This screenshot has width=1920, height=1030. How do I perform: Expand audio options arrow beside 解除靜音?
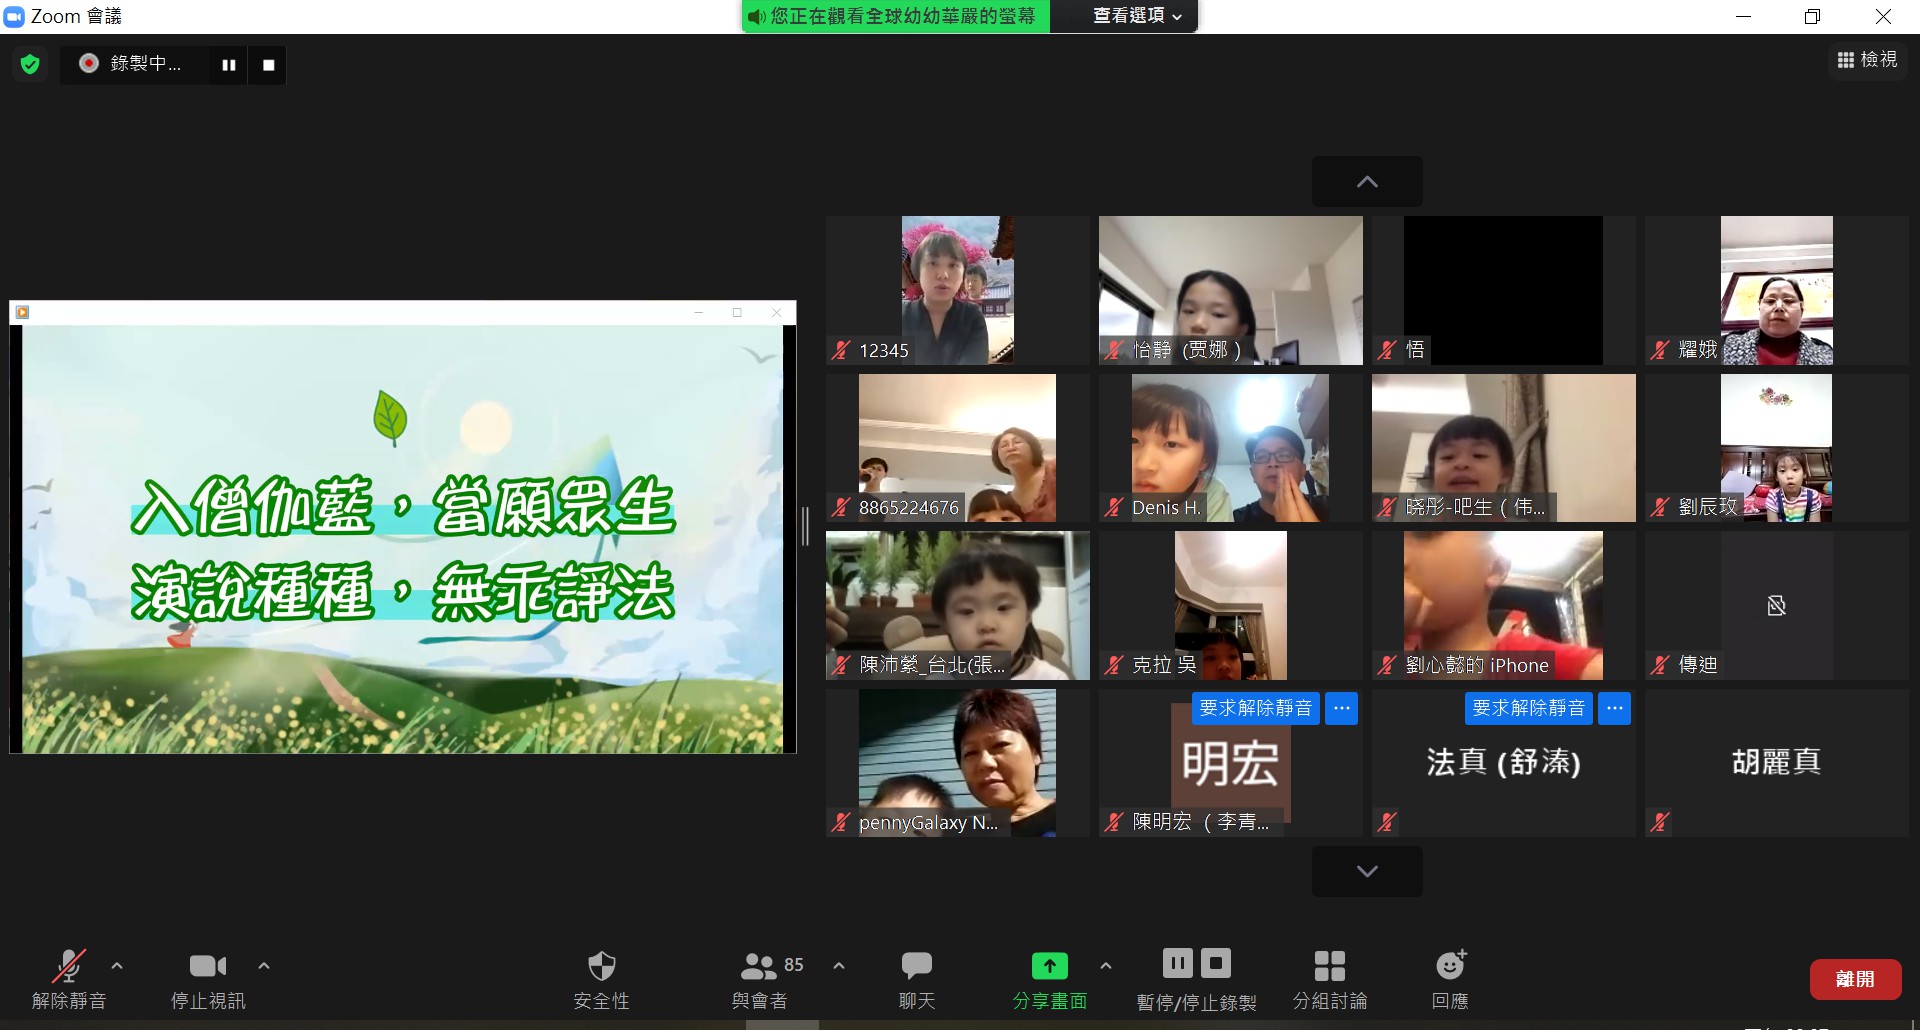117,966
